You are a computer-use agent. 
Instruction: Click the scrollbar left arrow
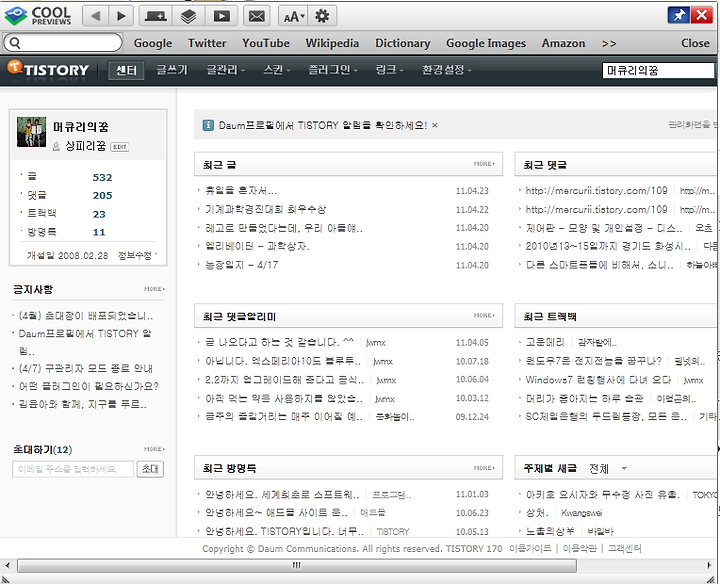pyautogui.click(x=7, y=566)
